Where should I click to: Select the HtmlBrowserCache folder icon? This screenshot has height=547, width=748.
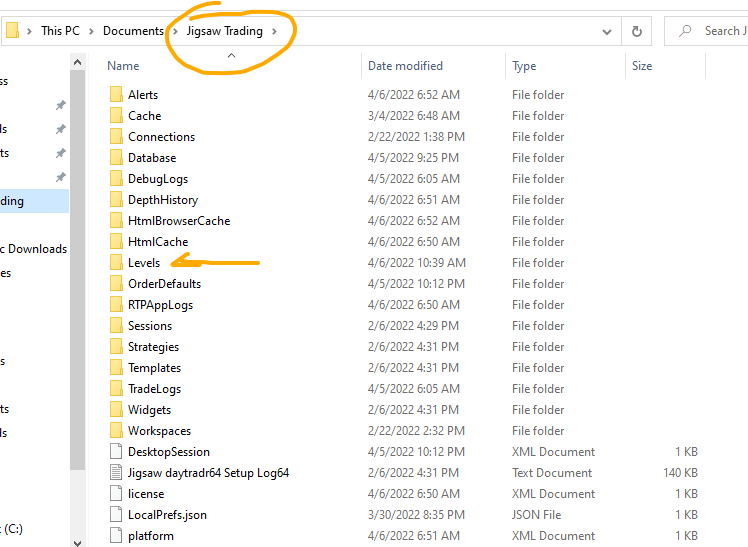tap(116, 220)
